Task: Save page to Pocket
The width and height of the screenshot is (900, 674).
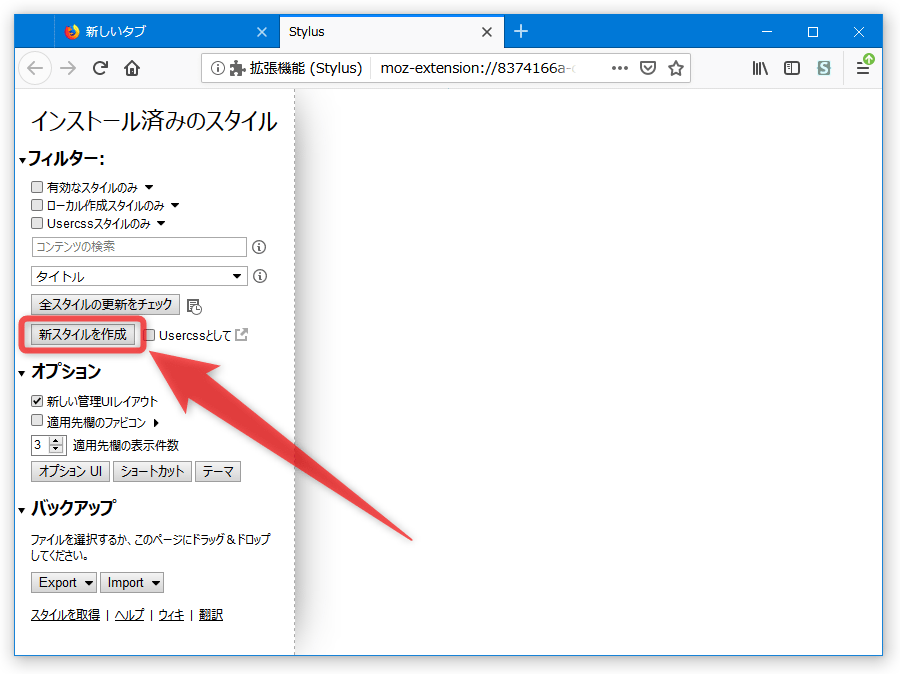Action: pos(648,68)
